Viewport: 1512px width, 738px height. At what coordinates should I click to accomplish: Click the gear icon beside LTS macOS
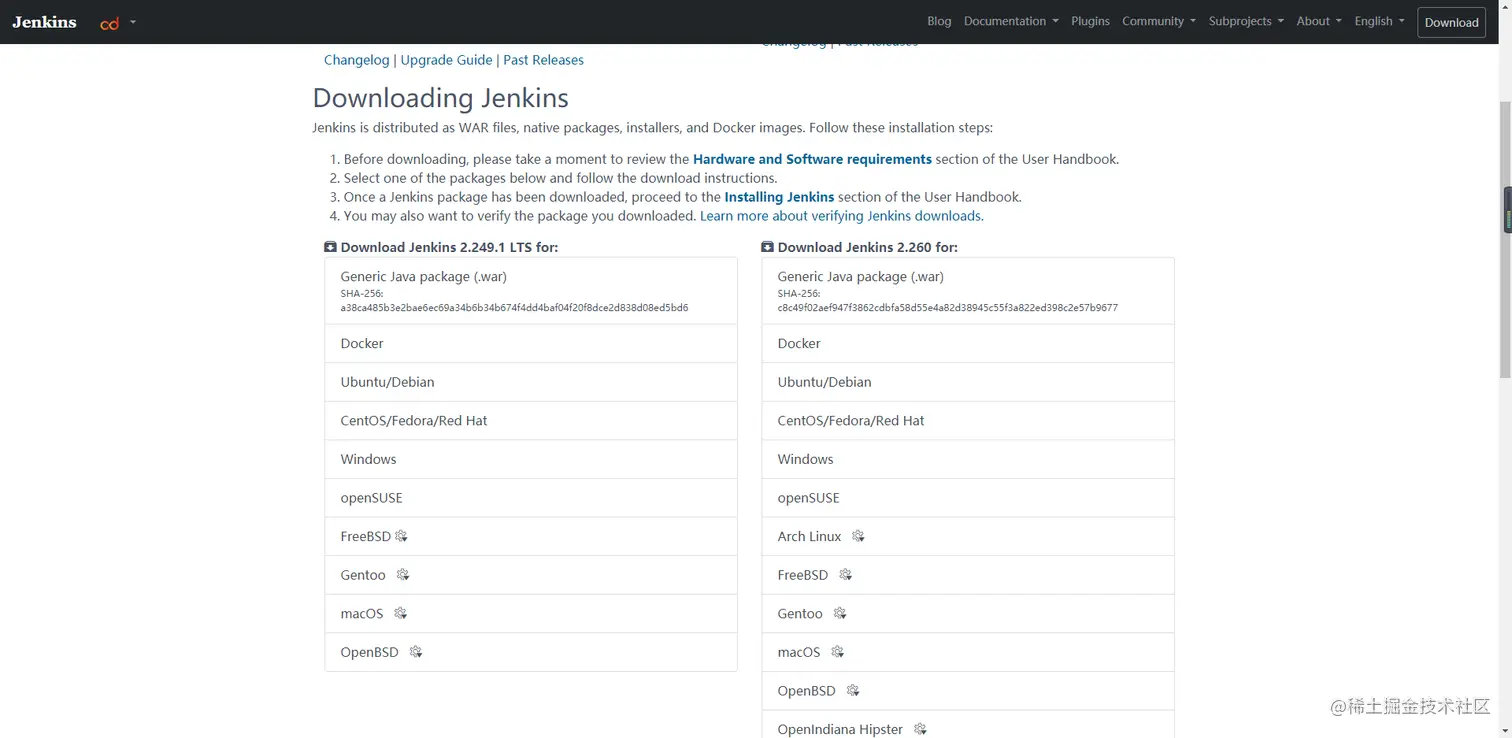(x=400, y=613)
